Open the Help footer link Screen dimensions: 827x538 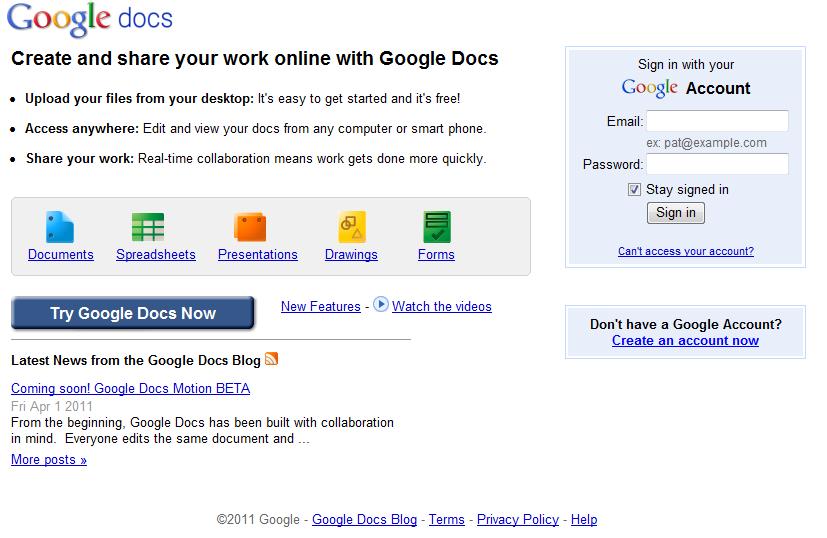point(584,520)
